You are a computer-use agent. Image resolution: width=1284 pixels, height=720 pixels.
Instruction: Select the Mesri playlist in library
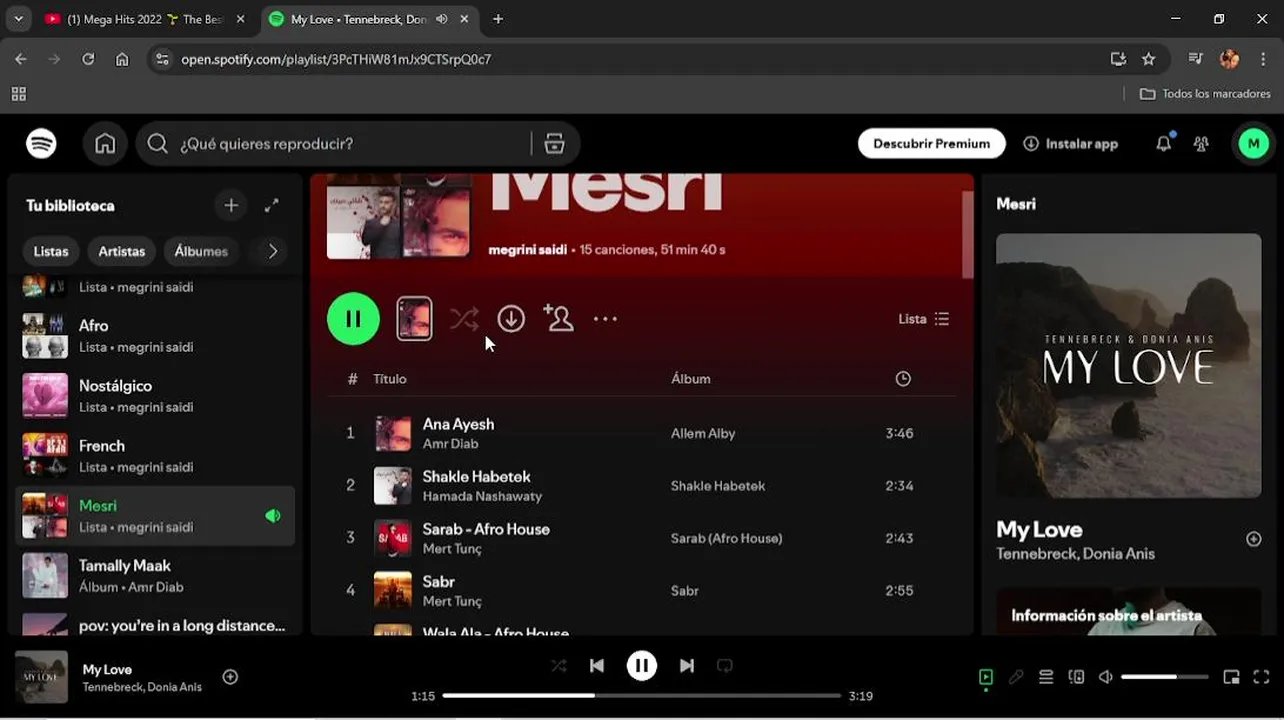click(x=155, y=516)
